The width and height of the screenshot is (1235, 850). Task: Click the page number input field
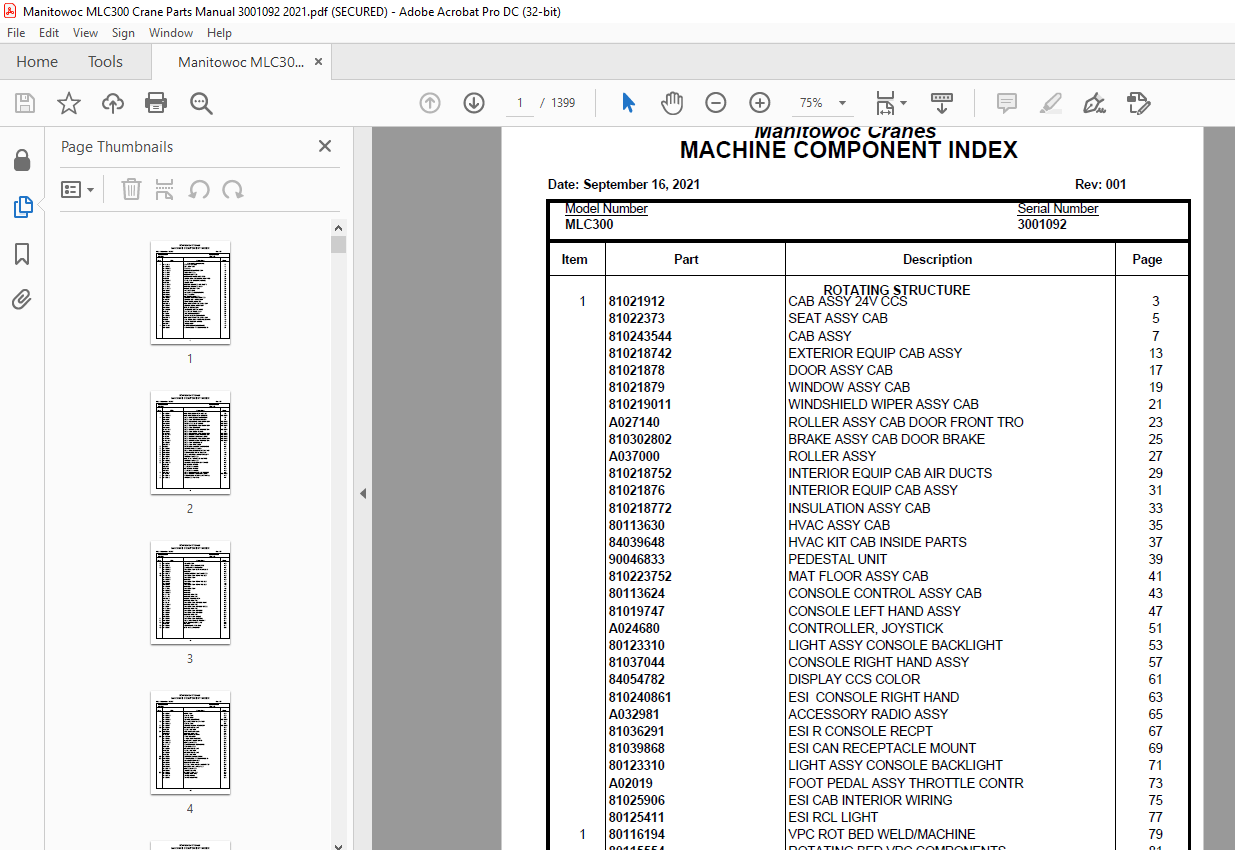[520, 103]
